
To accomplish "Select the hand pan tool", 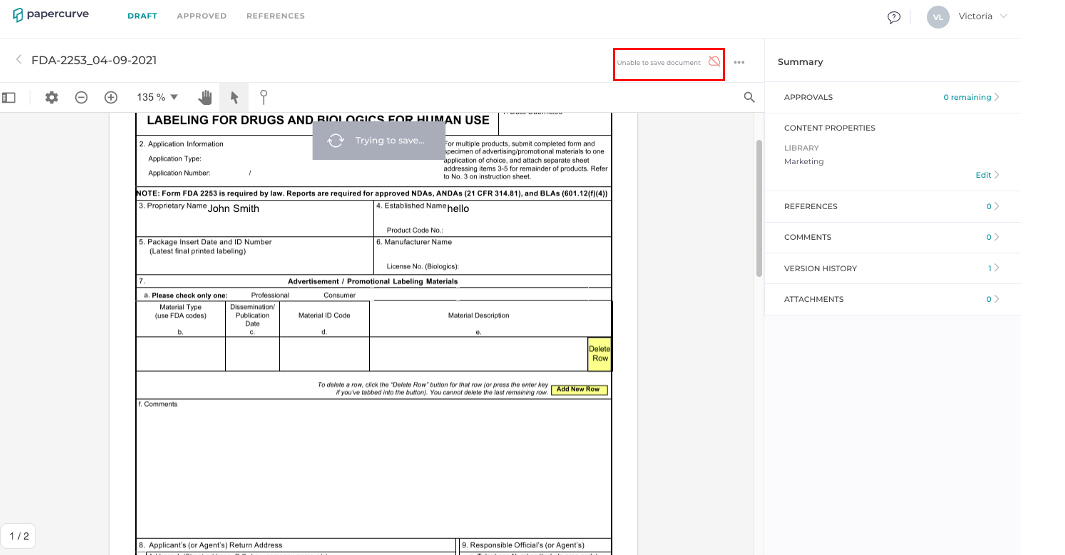I will pos(205,98).
